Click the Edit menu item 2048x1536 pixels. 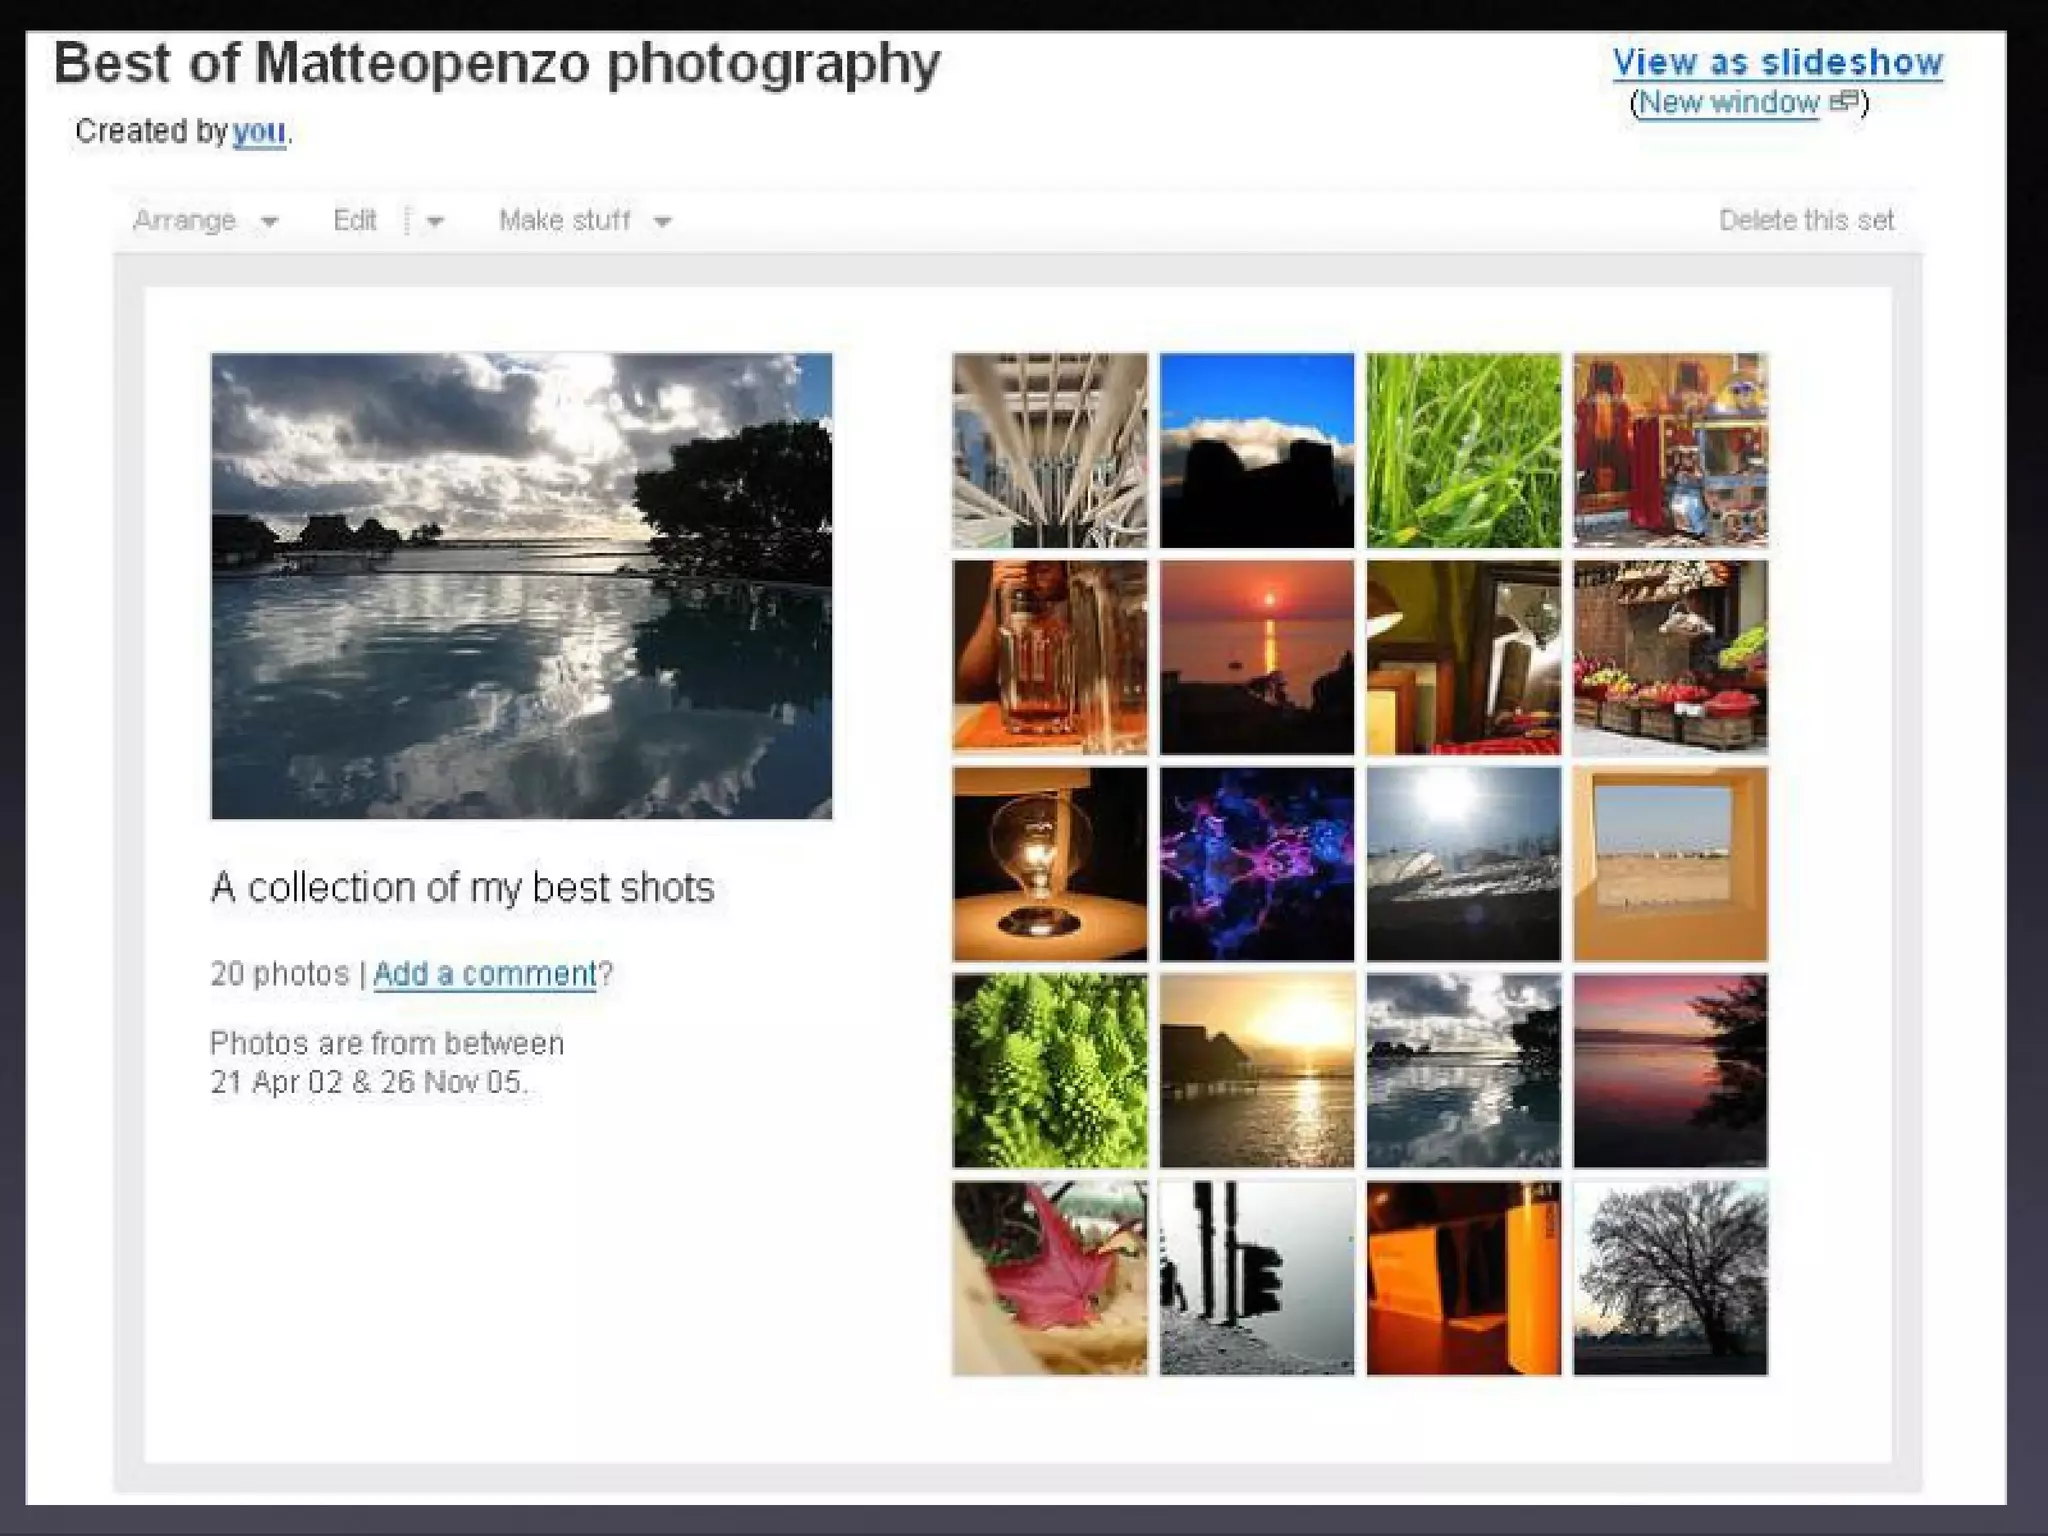[x=355, y=220]
